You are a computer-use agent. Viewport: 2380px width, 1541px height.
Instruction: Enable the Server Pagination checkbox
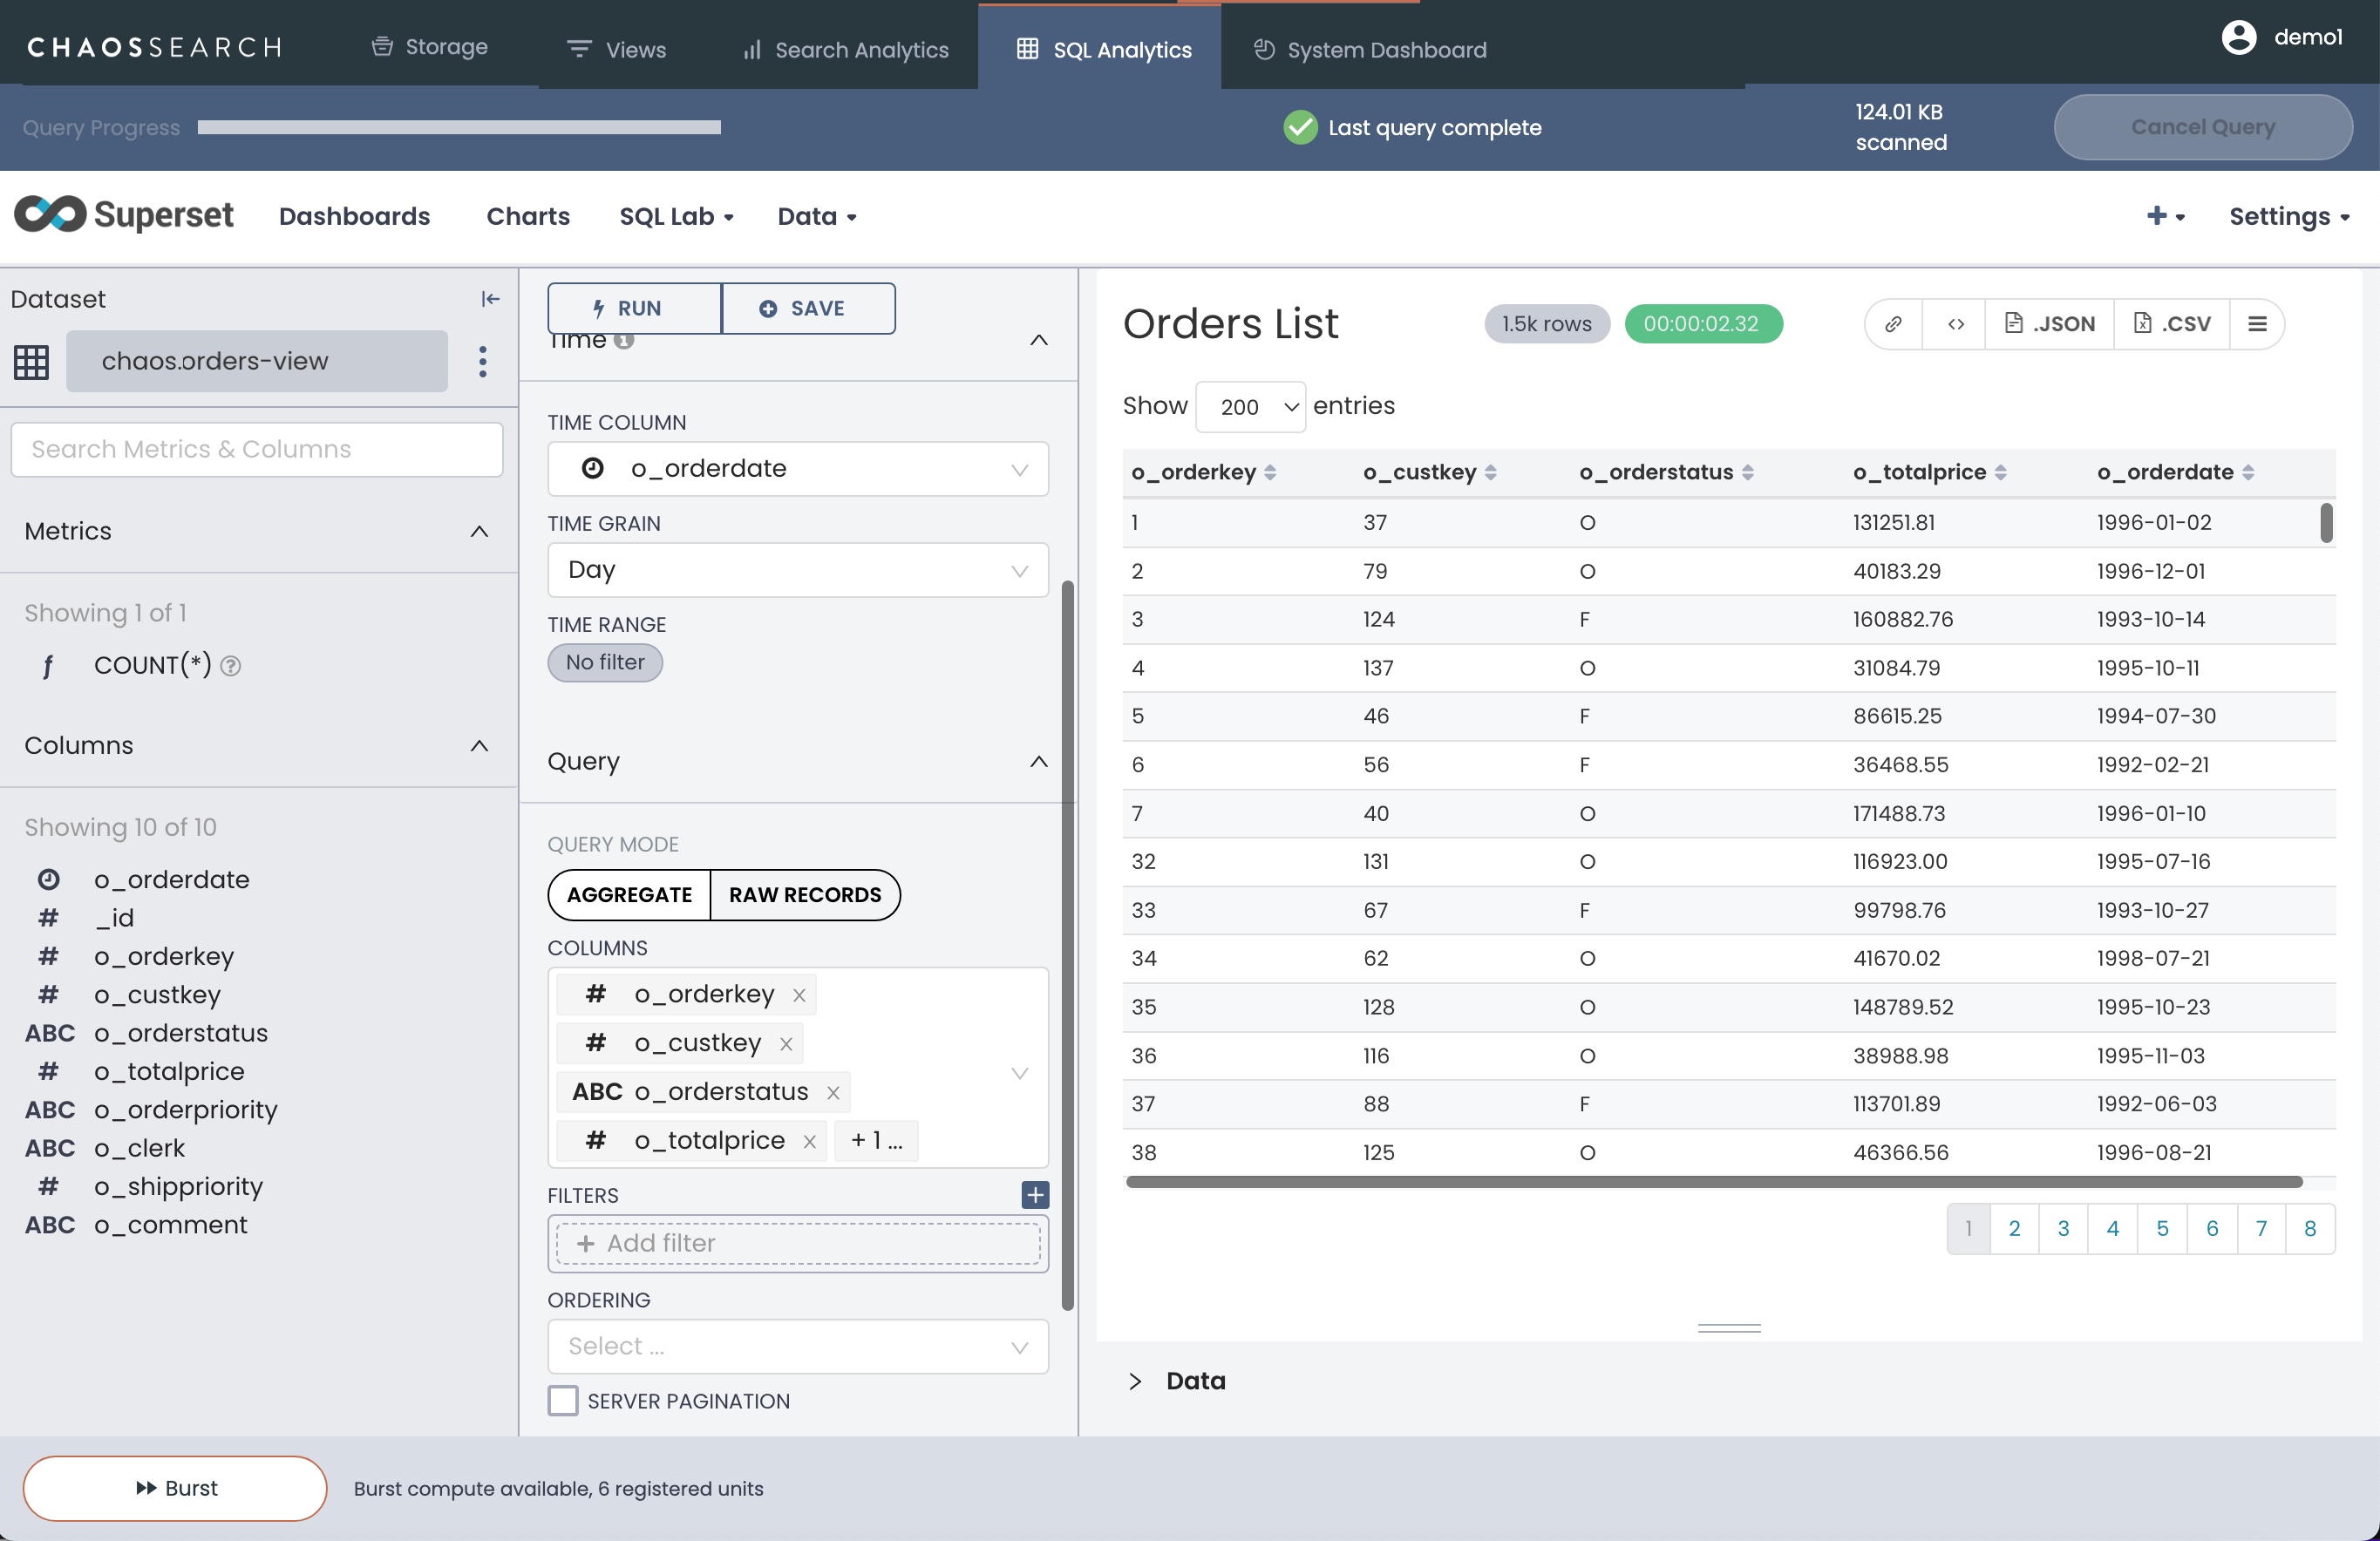click(x=563, y=1400)
